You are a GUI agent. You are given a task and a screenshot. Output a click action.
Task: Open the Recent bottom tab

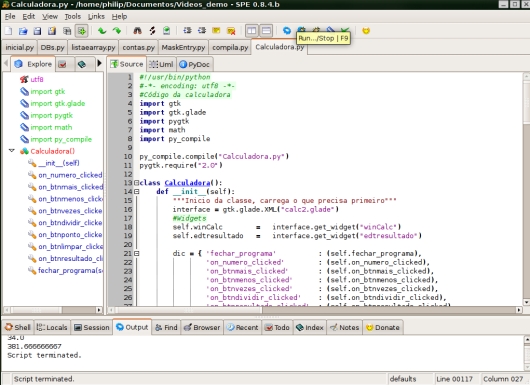coord(242,328)
